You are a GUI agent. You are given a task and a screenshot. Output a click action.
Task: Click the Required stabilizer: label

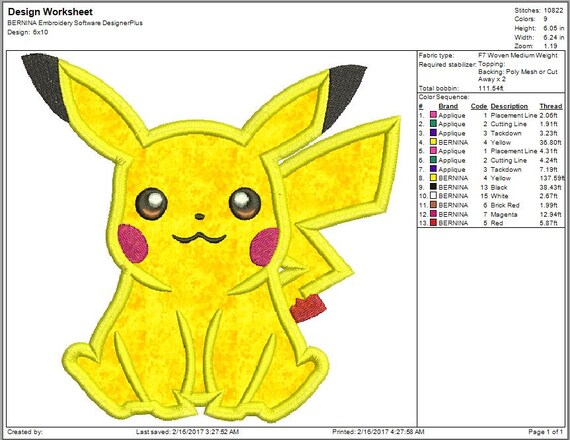(447, 65)
